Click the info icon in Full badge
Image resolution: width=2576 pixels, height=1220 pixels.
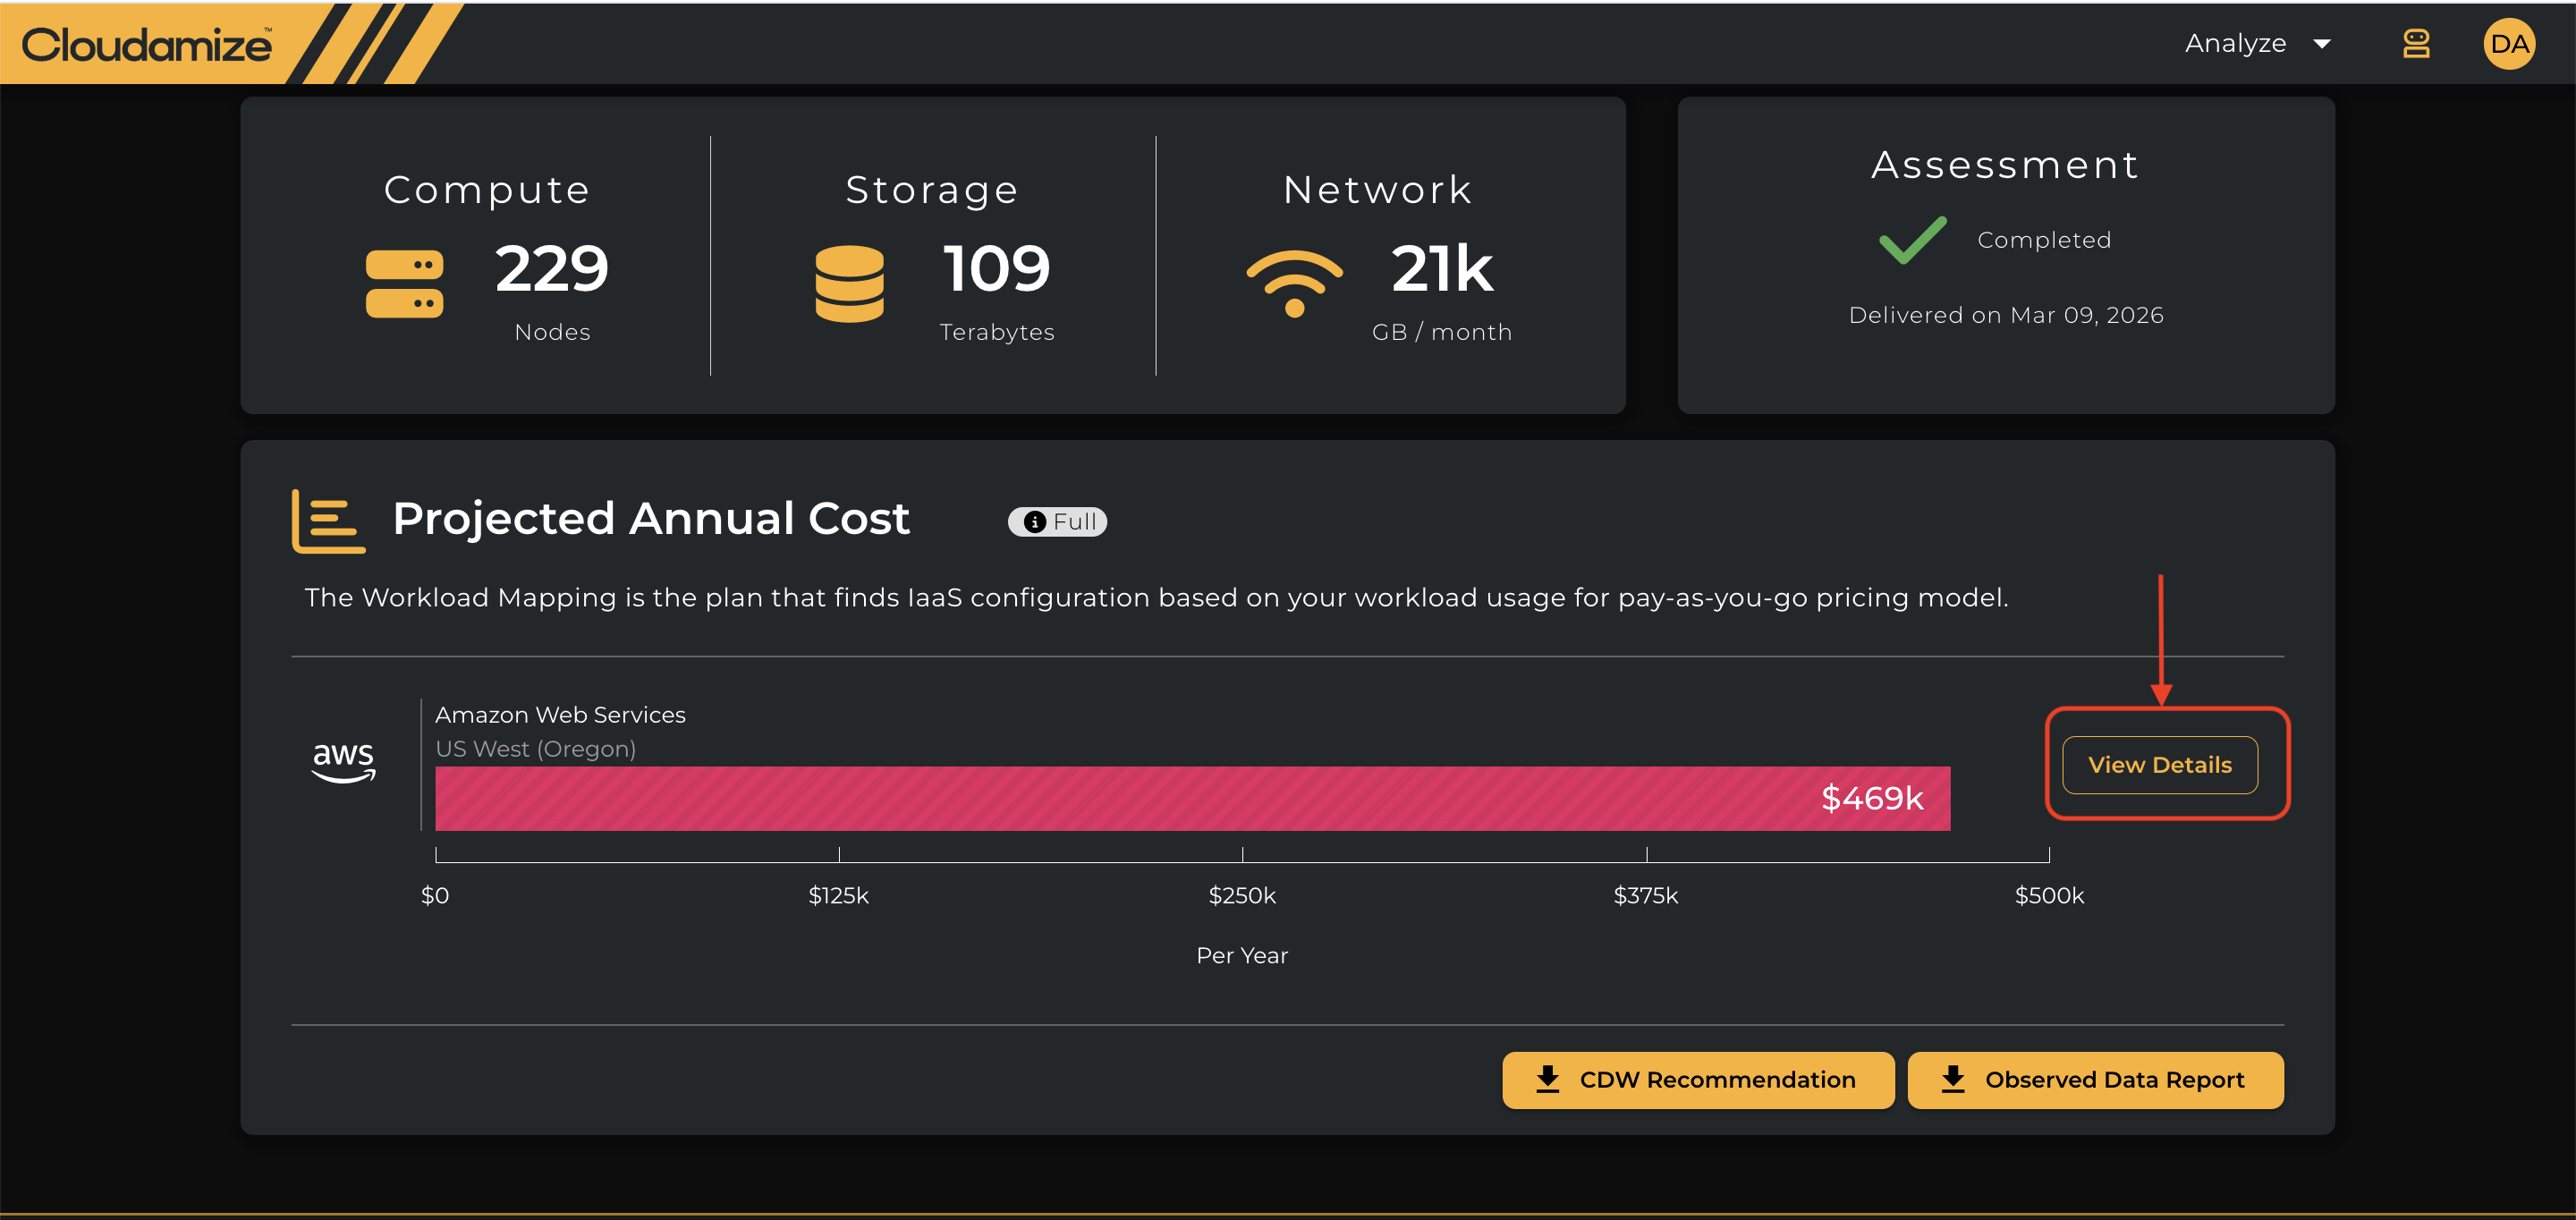[x=1035, y=522]
